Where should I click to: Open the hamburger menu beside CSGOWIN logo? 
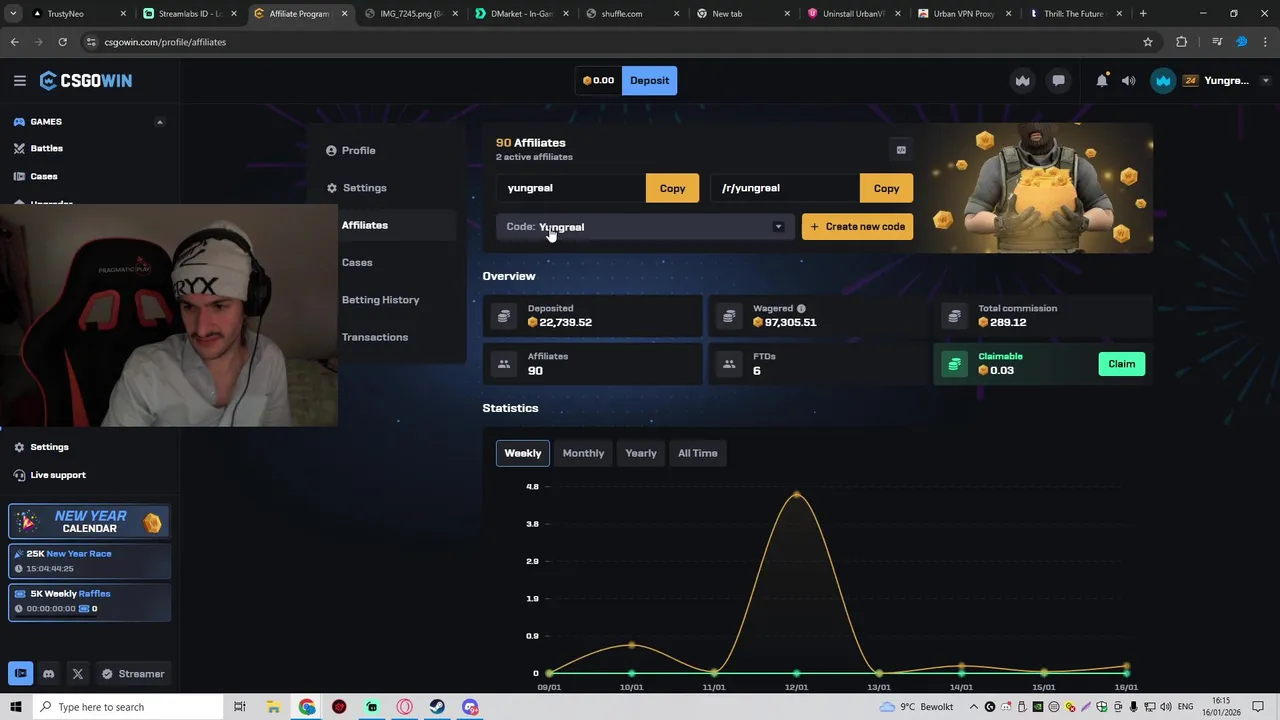click(19, 81)
